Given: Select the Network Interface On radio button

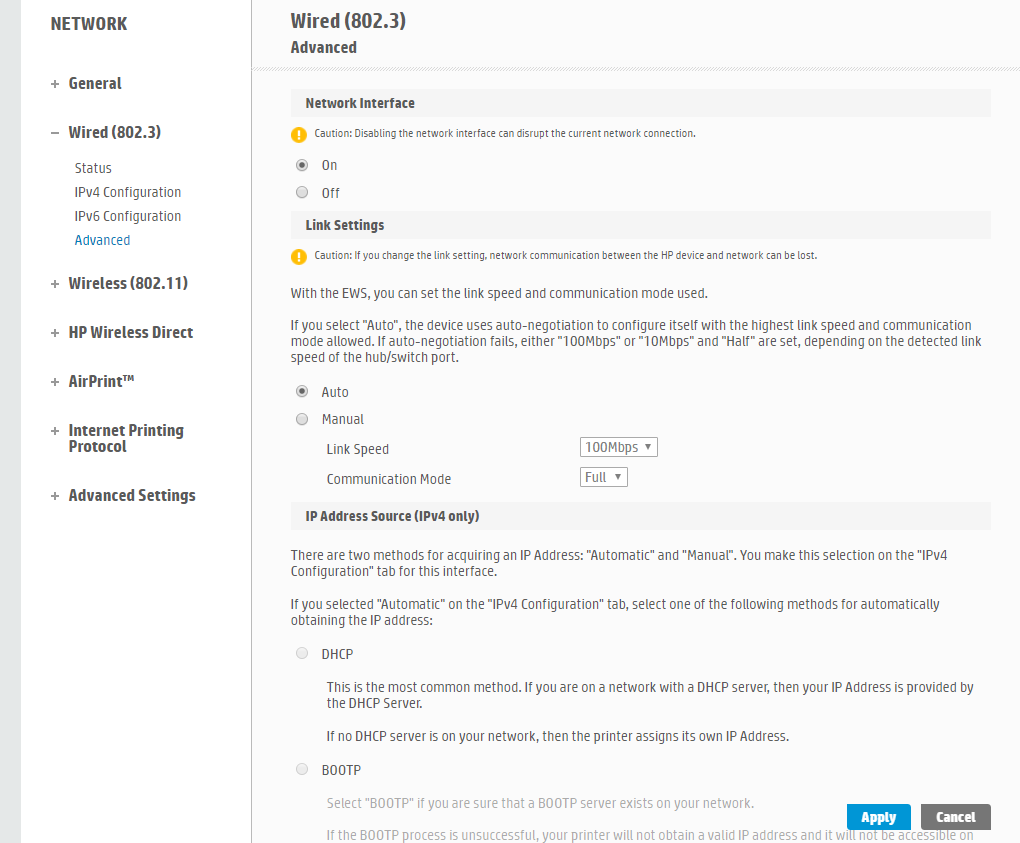Looking at the screenshot, I should pos(302,165).
